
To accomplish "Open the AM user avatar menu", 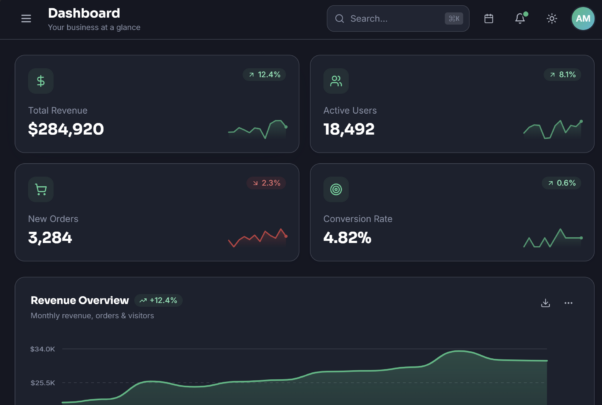I will 583,18.
